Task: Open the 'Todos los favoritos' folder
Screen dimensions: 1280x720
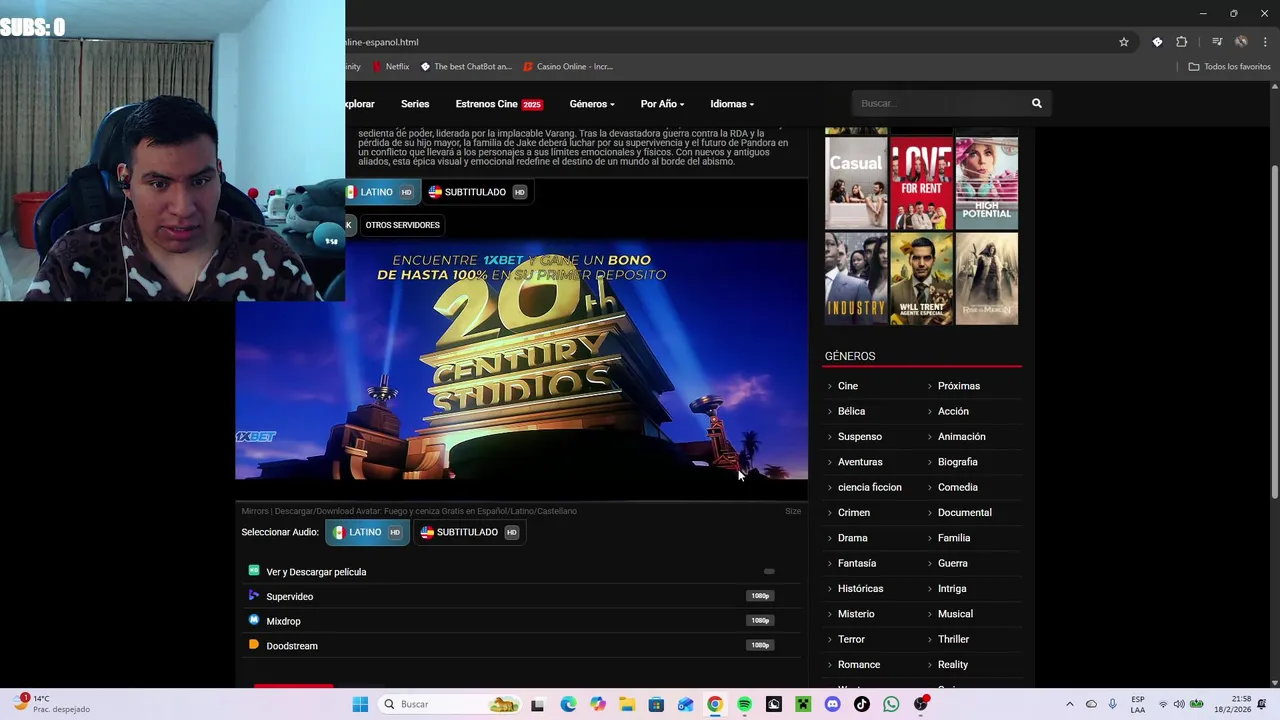Action: coord(1229,66)
